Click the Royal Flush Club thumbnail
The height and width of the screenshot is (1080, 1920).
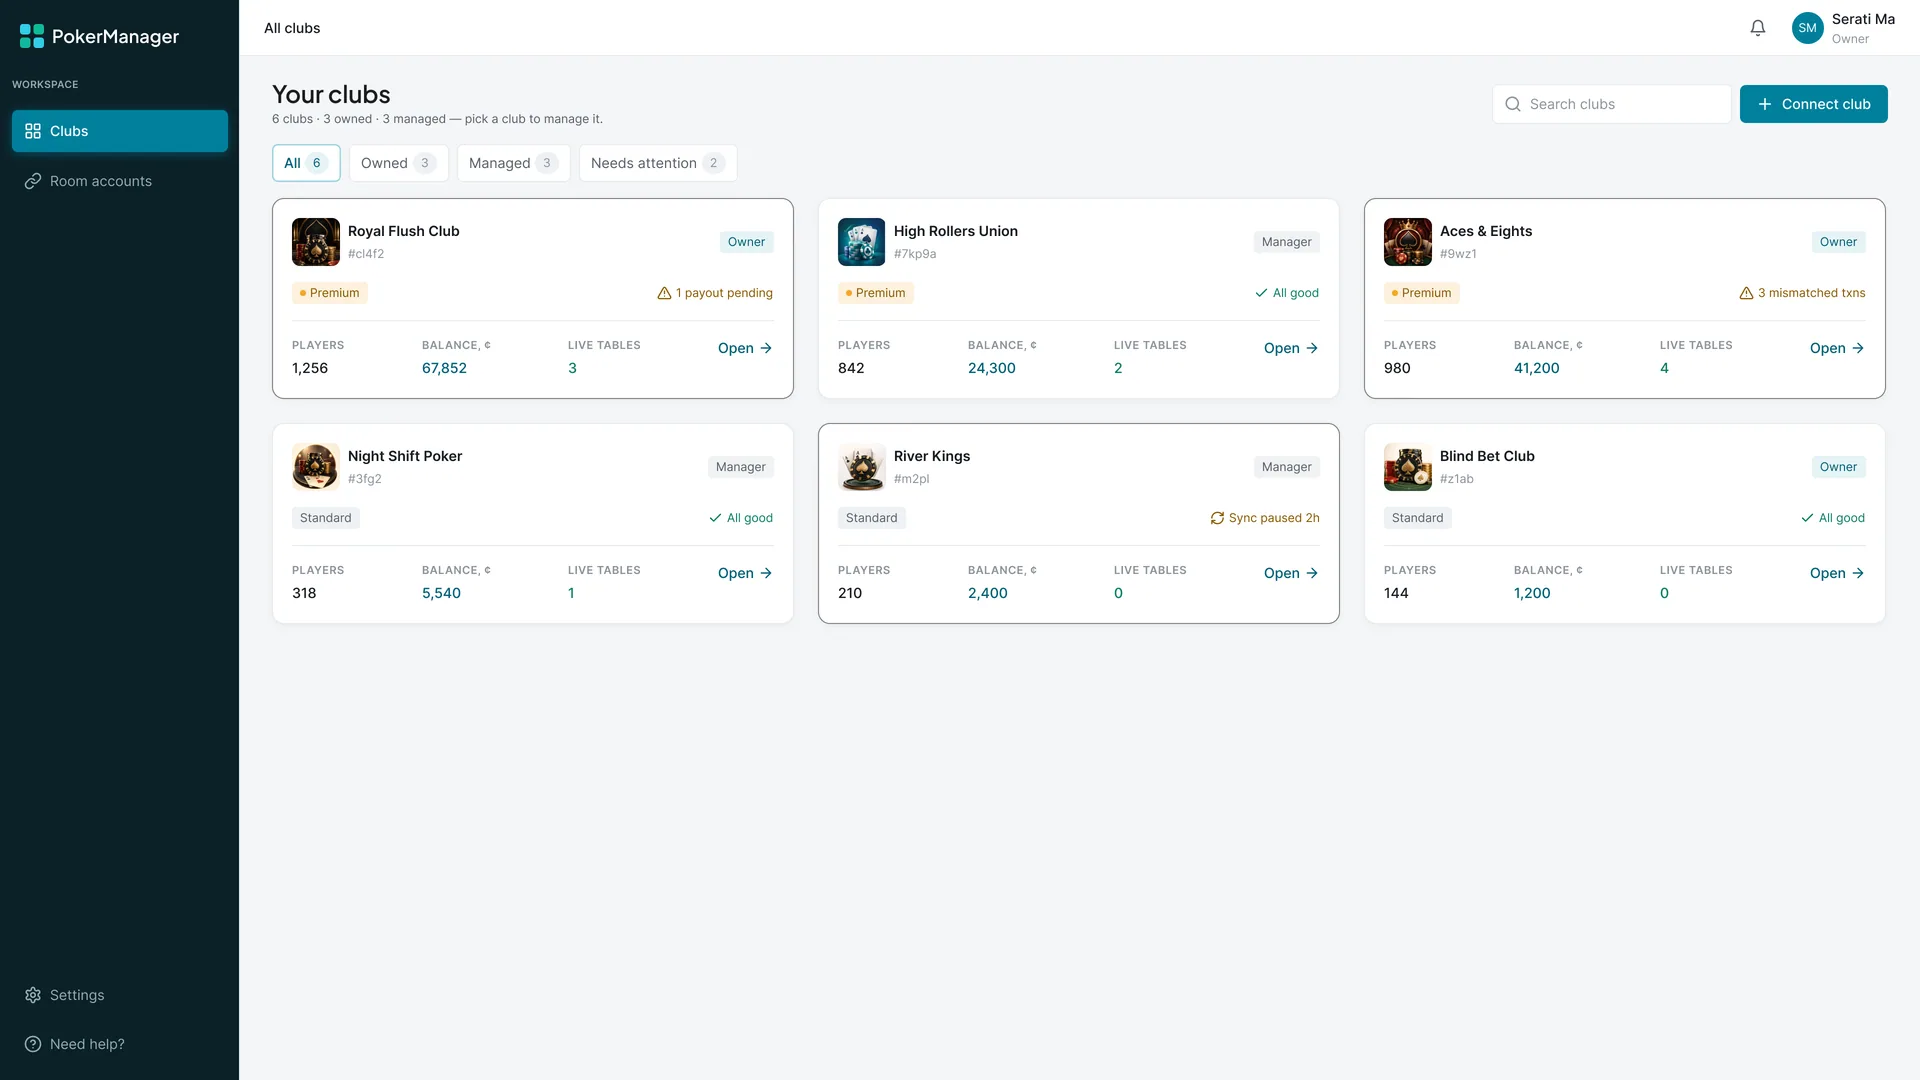click(x=316, y=242)
